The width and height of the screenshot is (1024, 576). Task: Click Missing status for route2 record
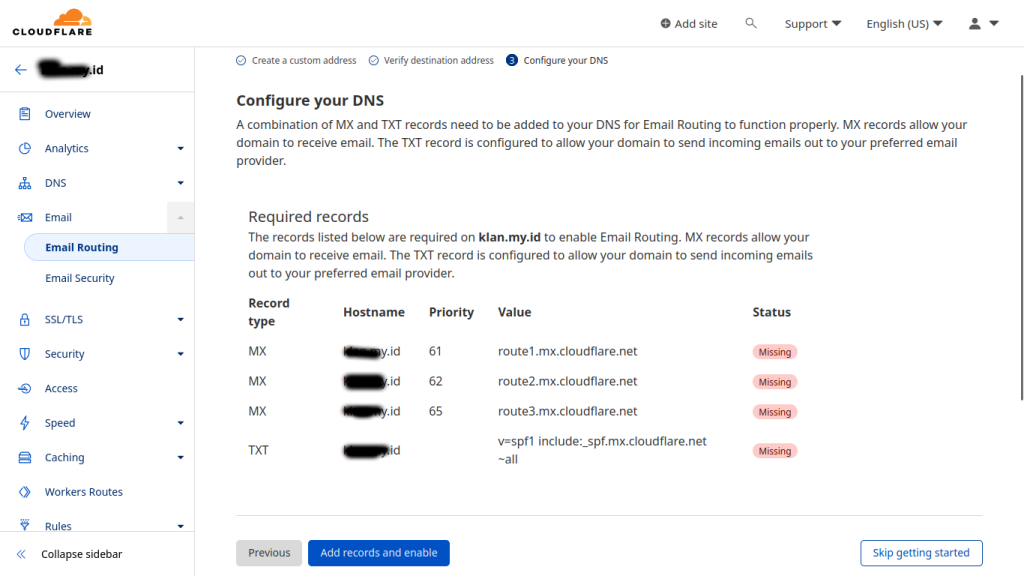(775, 382)
